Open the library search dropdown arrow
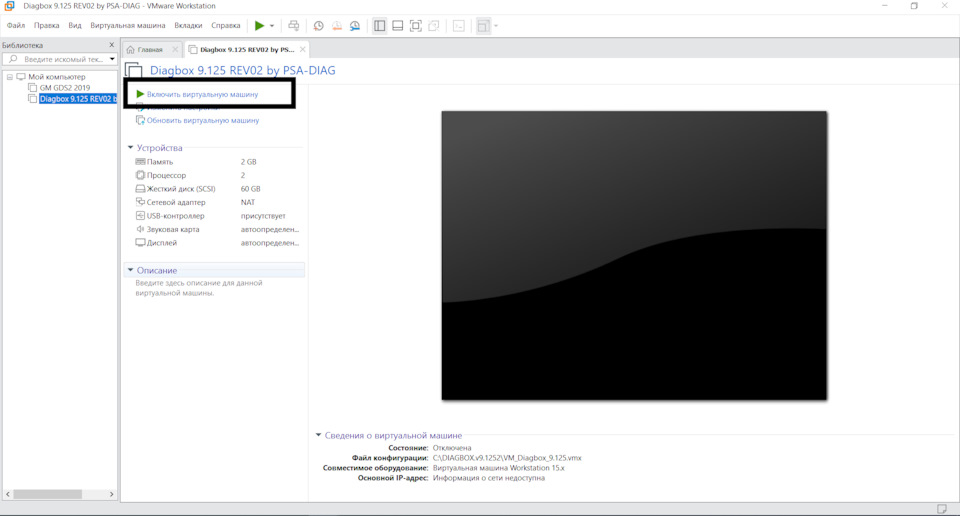Viewport: 960px width, 516px height. (112, 59)
